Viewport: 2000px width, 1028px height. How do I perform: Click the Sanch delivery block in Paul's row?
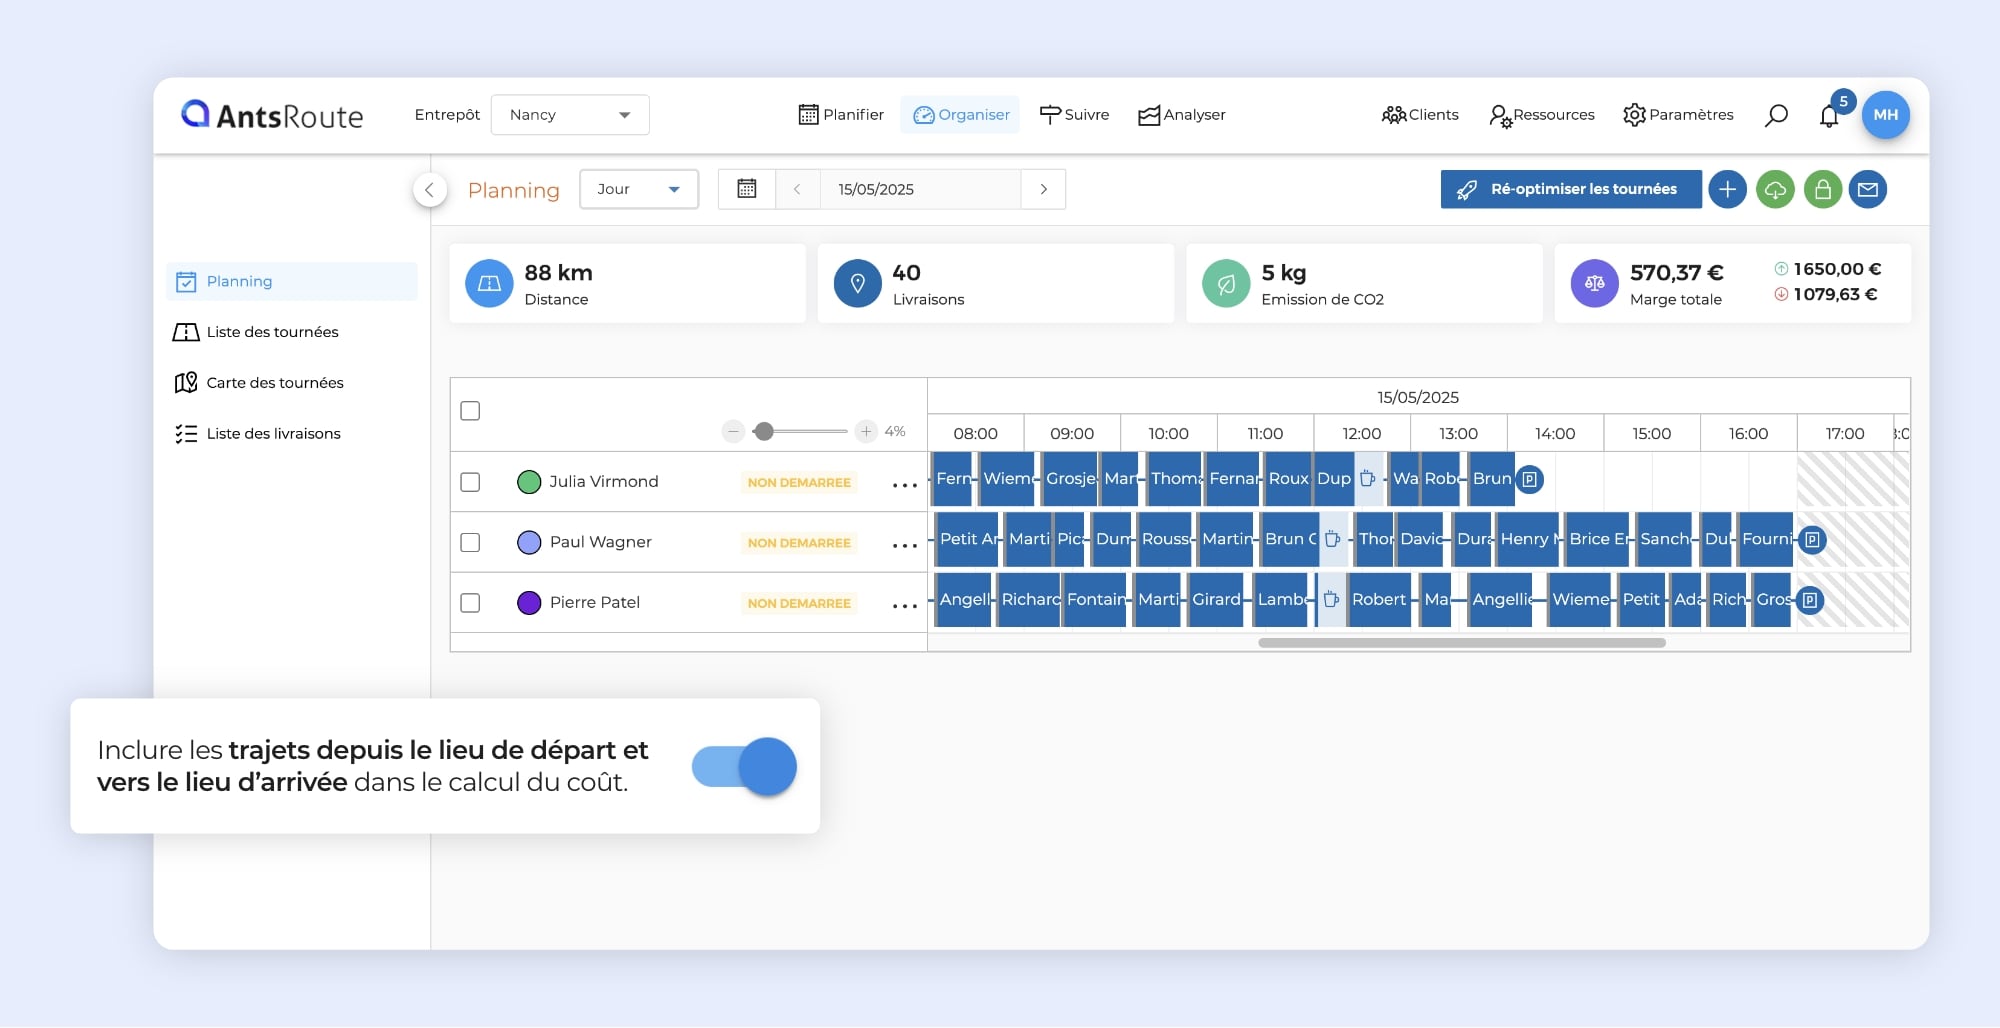(x=1664, y=539)
